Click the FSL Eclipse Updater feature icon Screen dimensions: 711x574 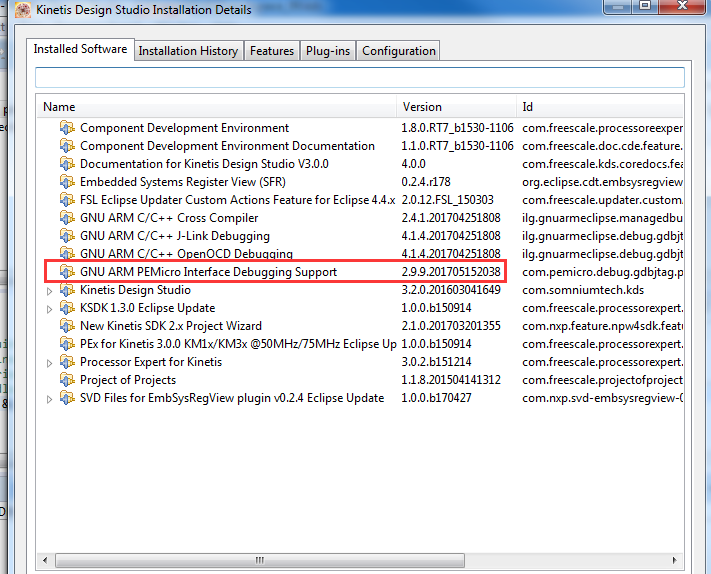(67, 200)
